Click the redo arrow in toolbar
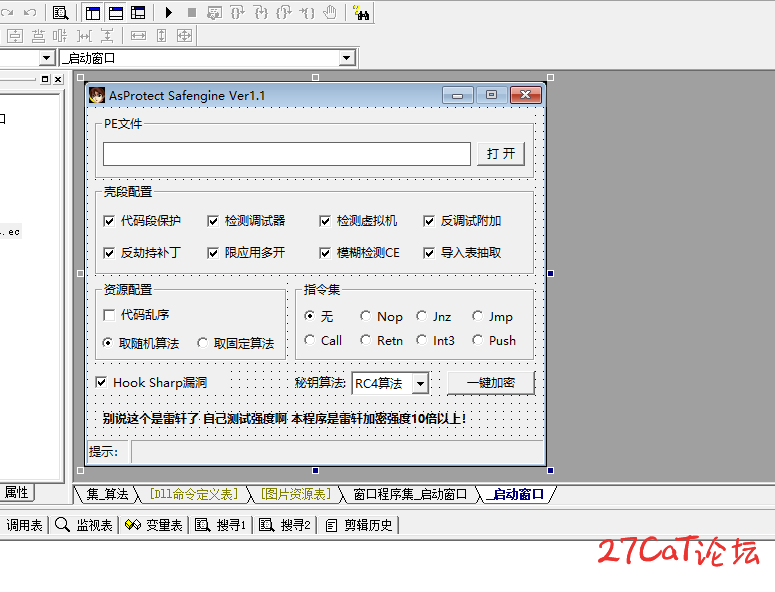Screen dimensions: 775x592 (6, 12)
